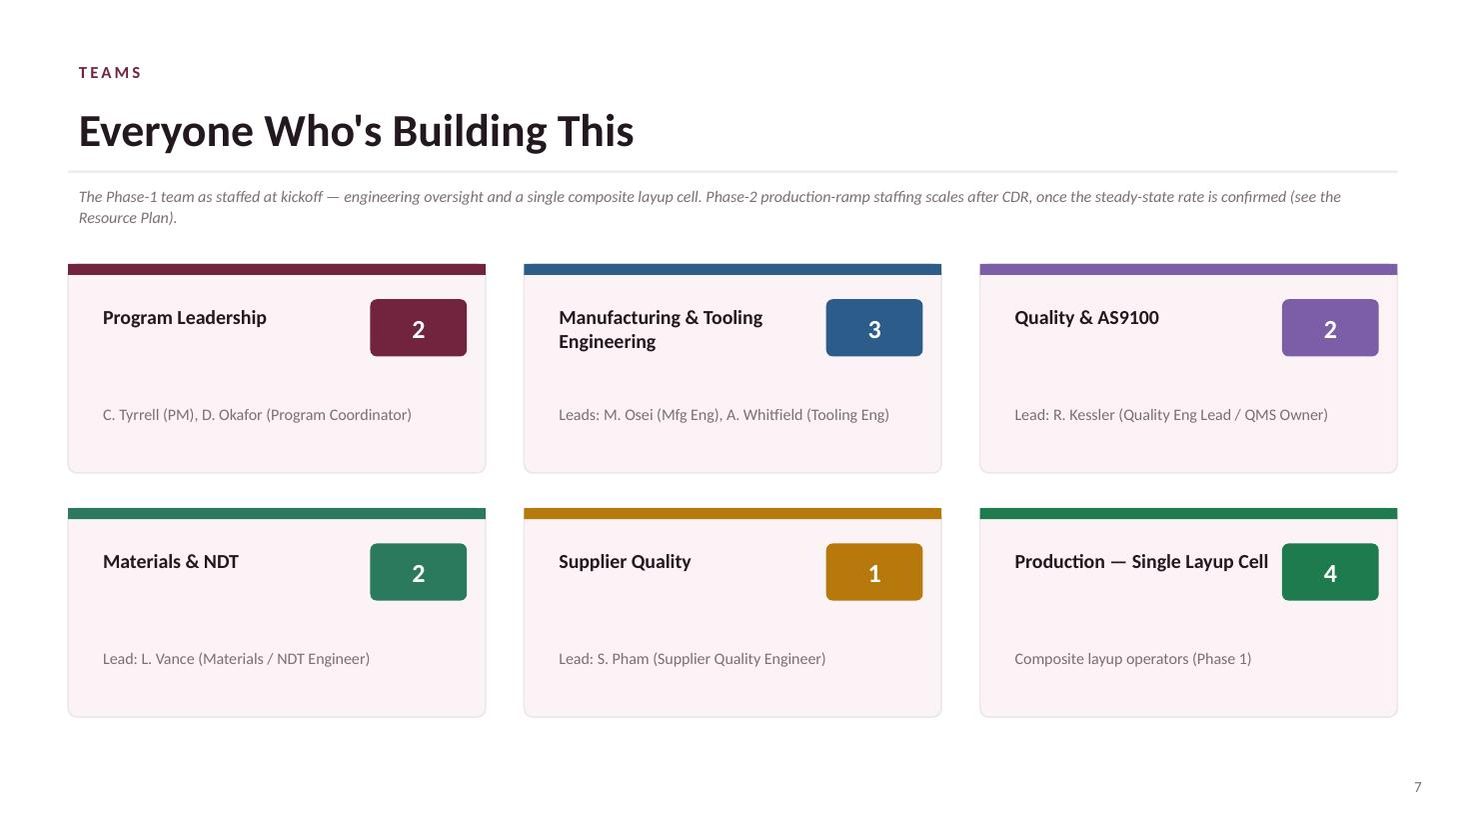The height and width of the screenshot is (825, 1466).
Task: Click the 'Everyone Who's Building This' slide title
Action: [x=356, y=132]
